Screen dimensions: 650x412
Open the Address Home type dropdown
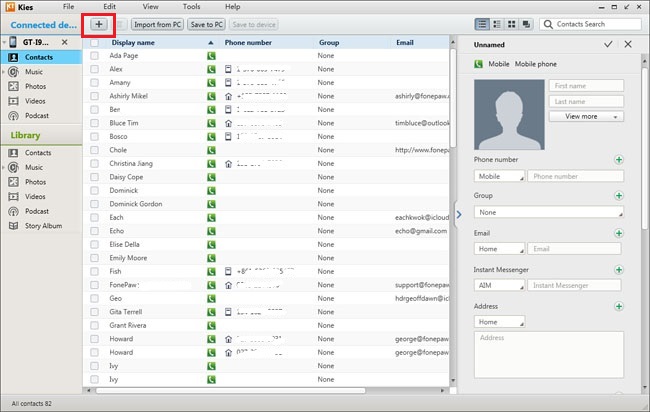[499, 322]
